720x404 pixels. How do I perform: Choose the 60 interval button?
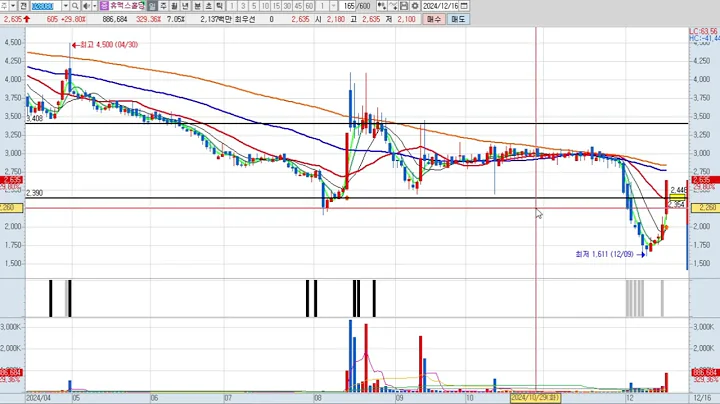[x=309, y=6]
